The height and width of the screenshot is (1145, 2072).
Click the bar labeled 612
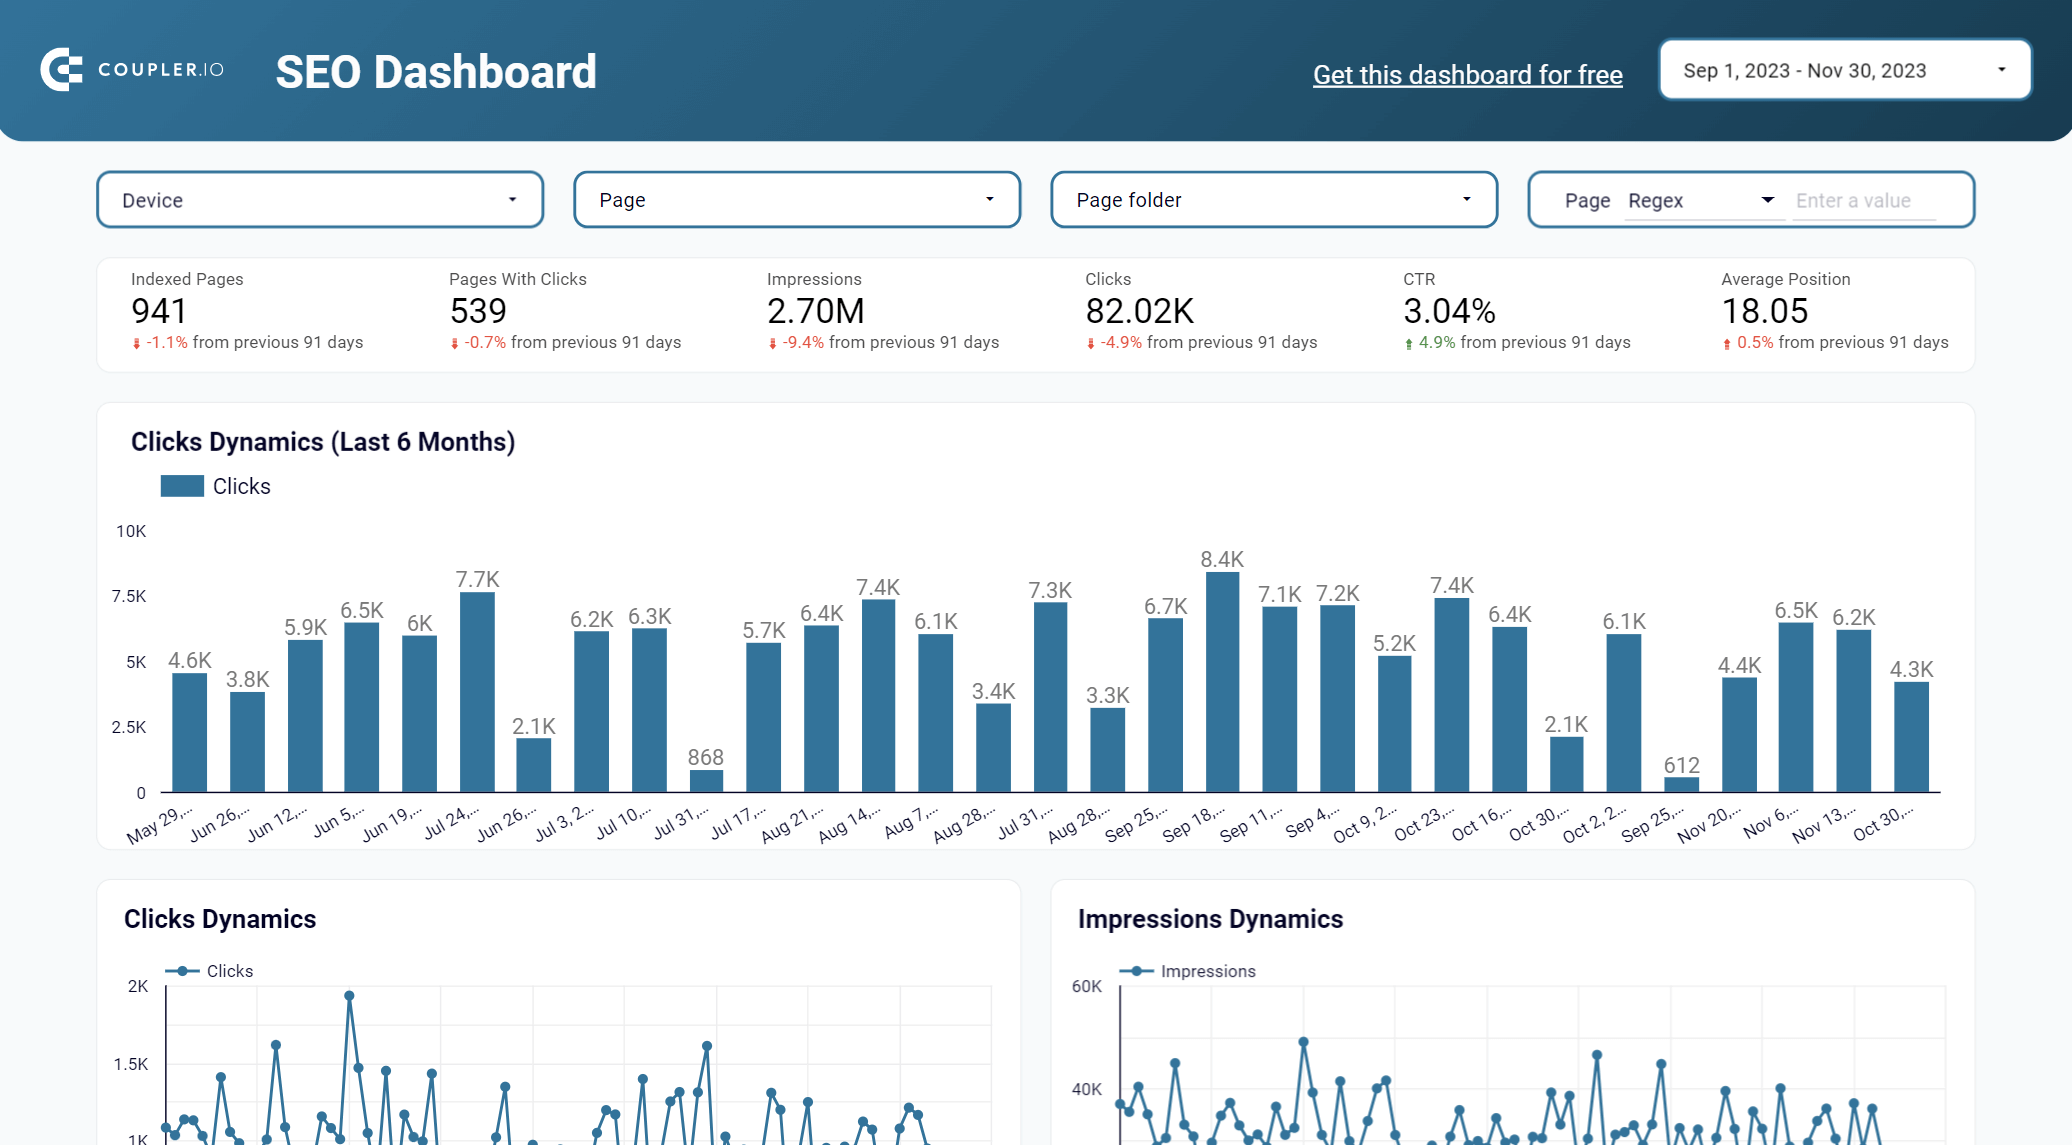point(1681,785)
